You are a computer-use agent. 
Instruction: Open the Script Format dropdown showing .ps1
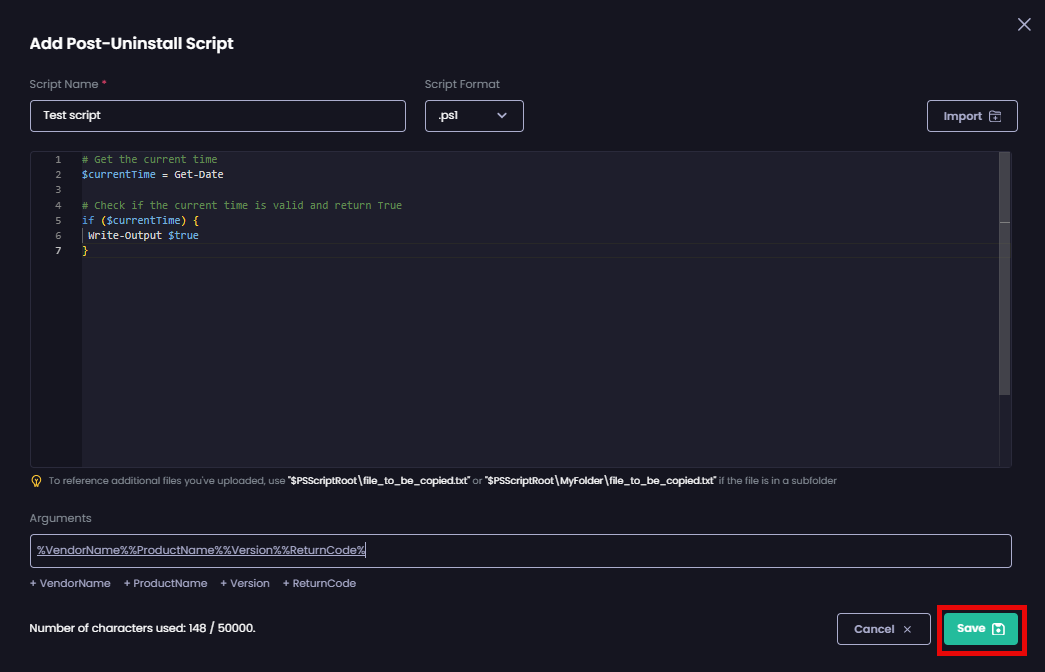pyautogui.click(x=474, y=116)
